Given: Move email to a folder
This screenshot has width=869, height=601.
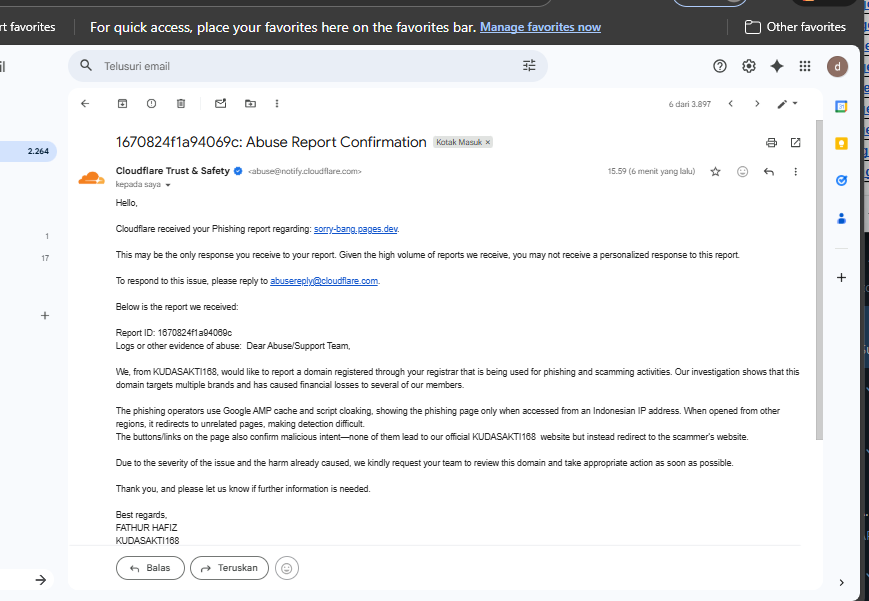Looking at the screenshot, I should point(251,104).
